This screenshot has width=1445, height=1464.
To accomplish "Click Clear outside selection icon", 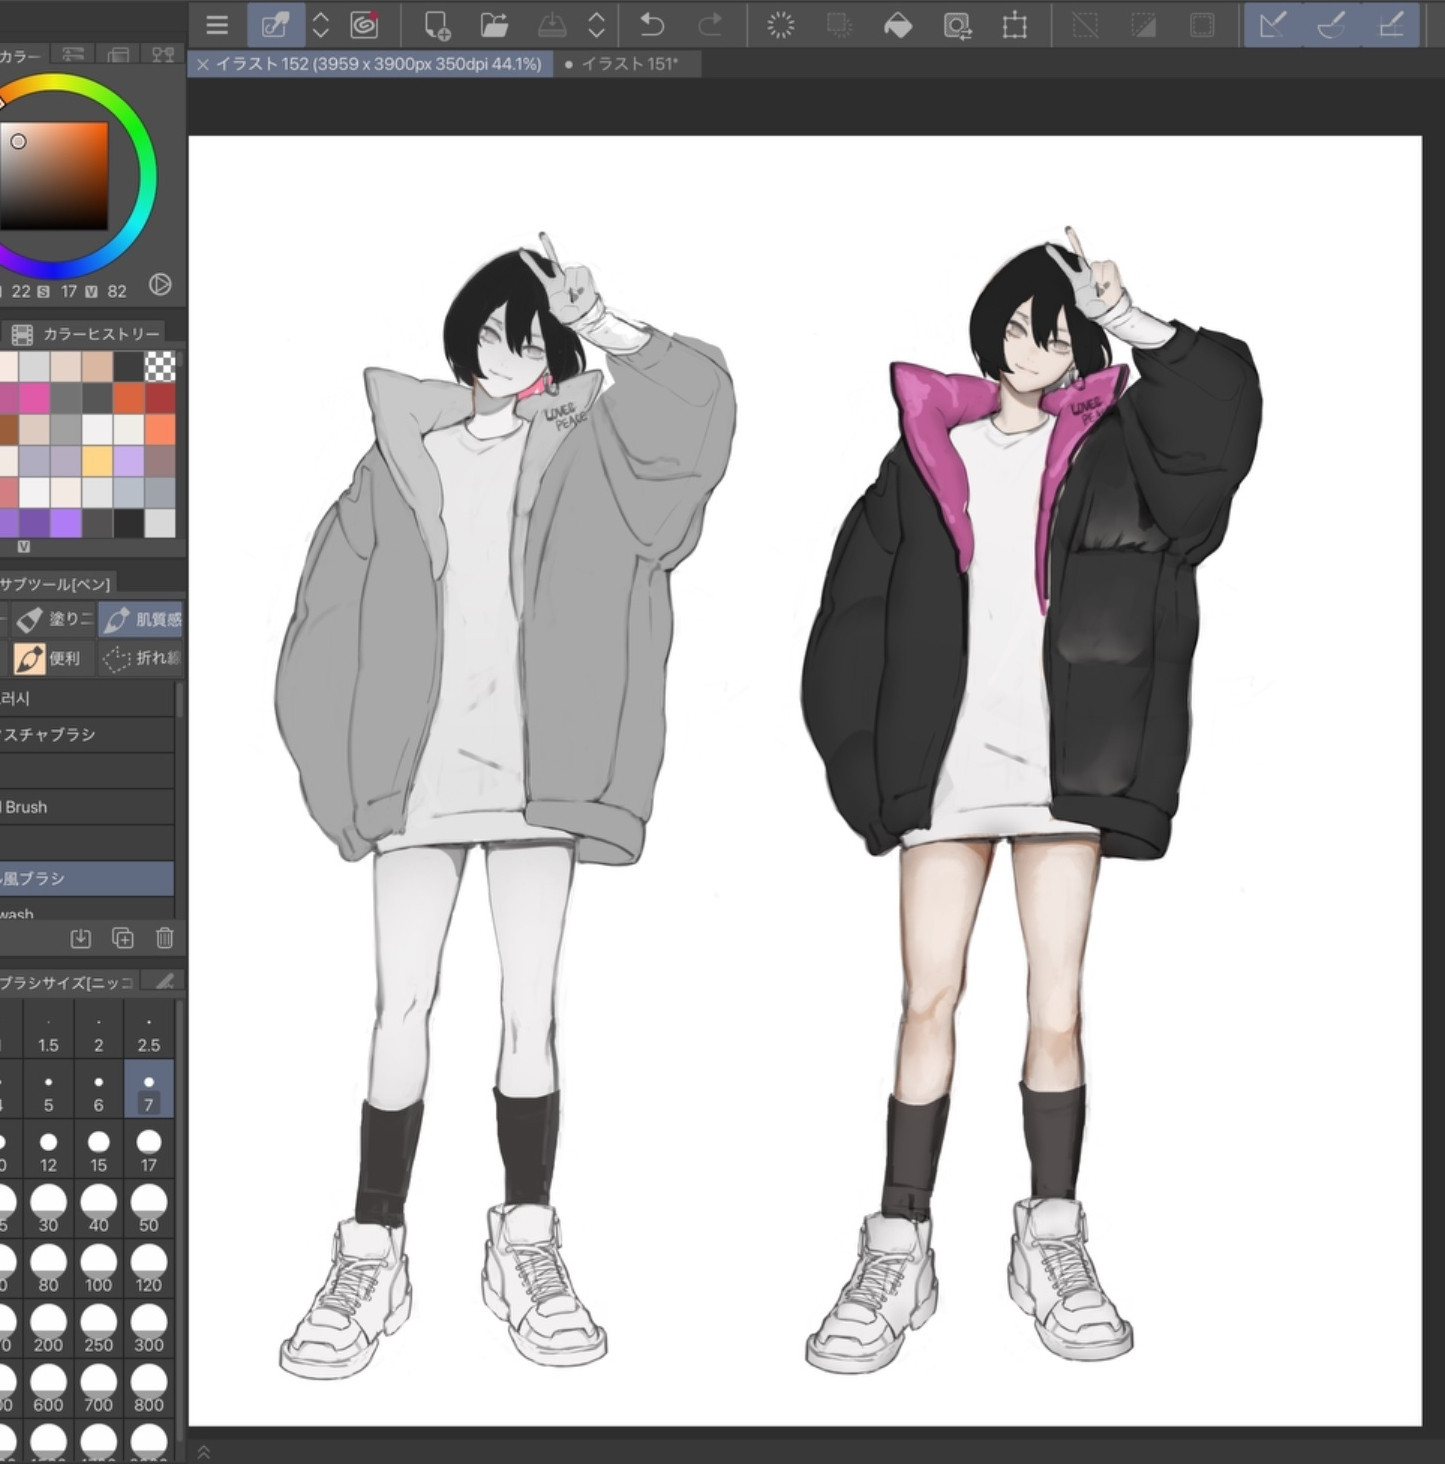I will (839, 25).
